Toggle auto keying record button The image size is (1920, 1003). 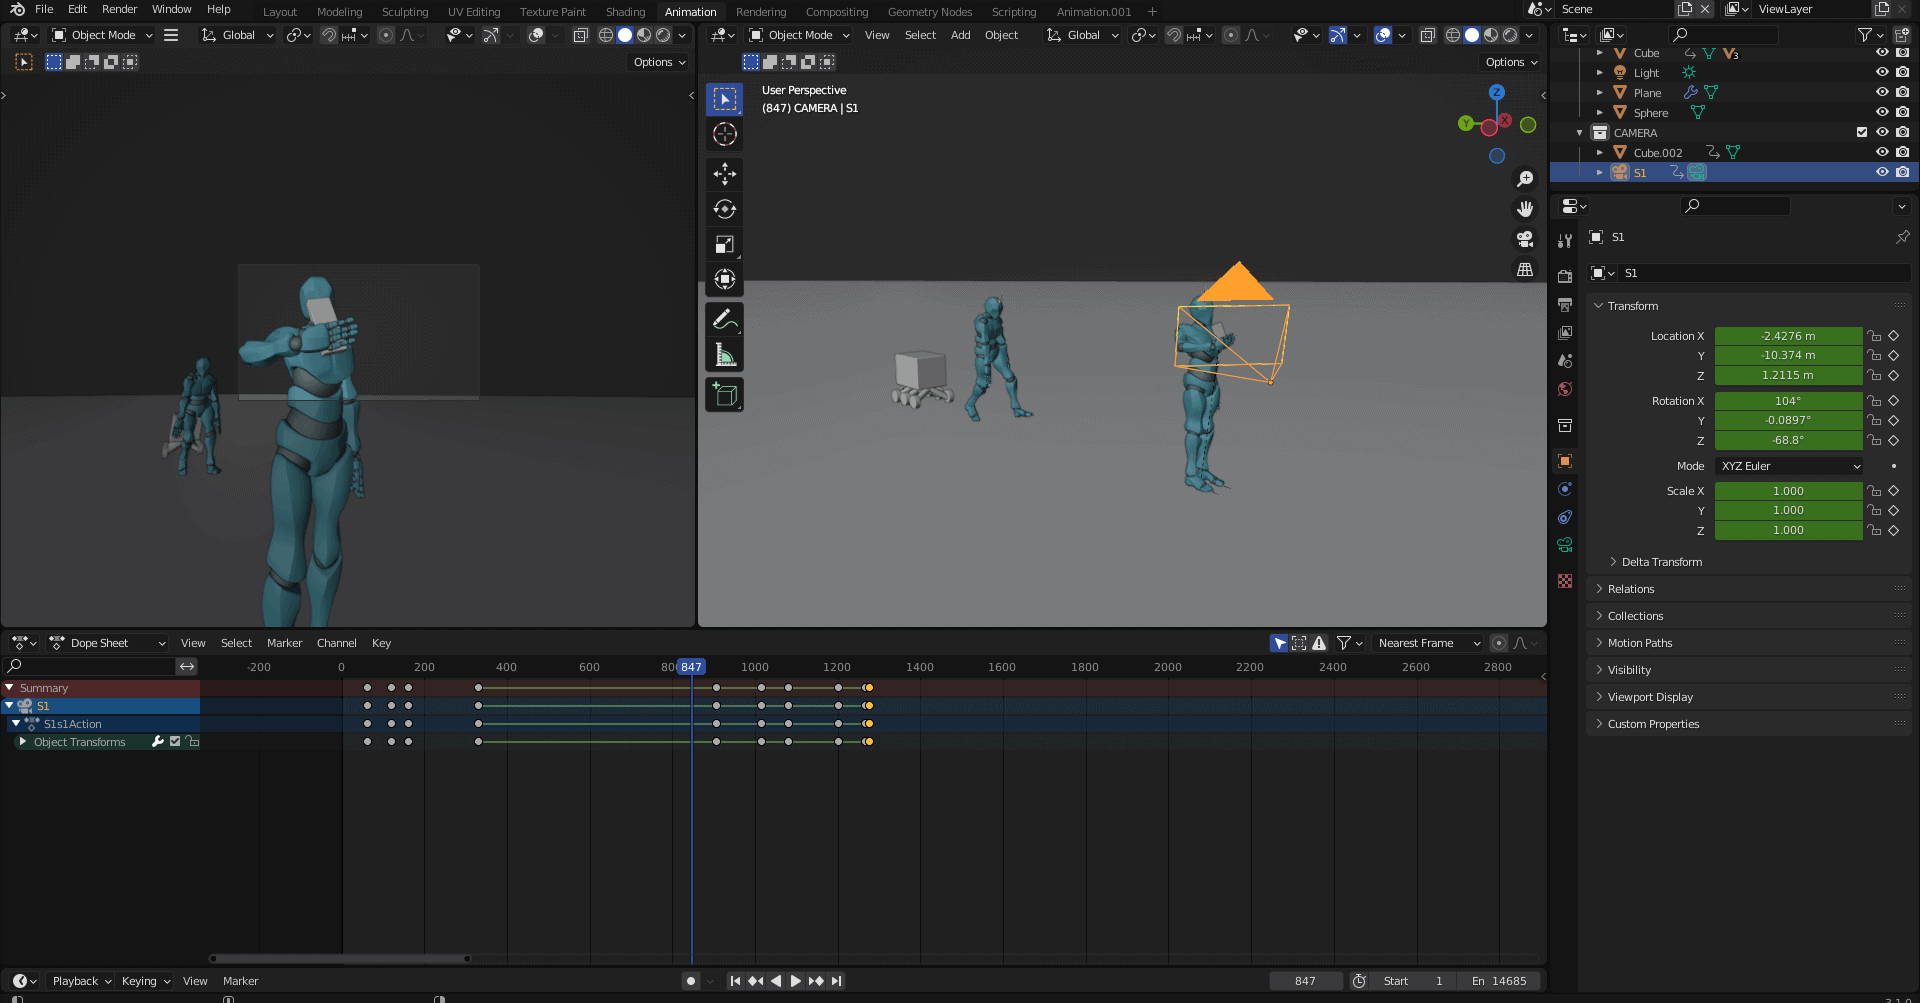click(x=690, y=981)
